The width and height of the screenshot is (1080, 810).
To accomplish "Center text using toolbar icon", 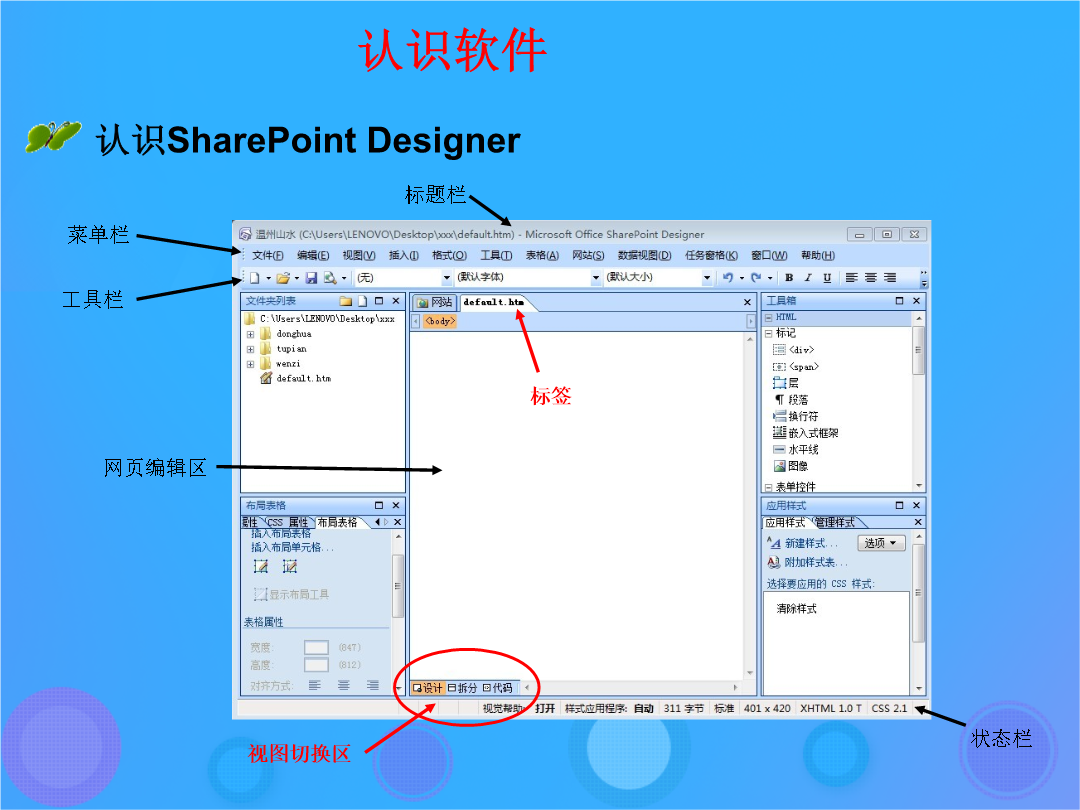I will 871,278.
